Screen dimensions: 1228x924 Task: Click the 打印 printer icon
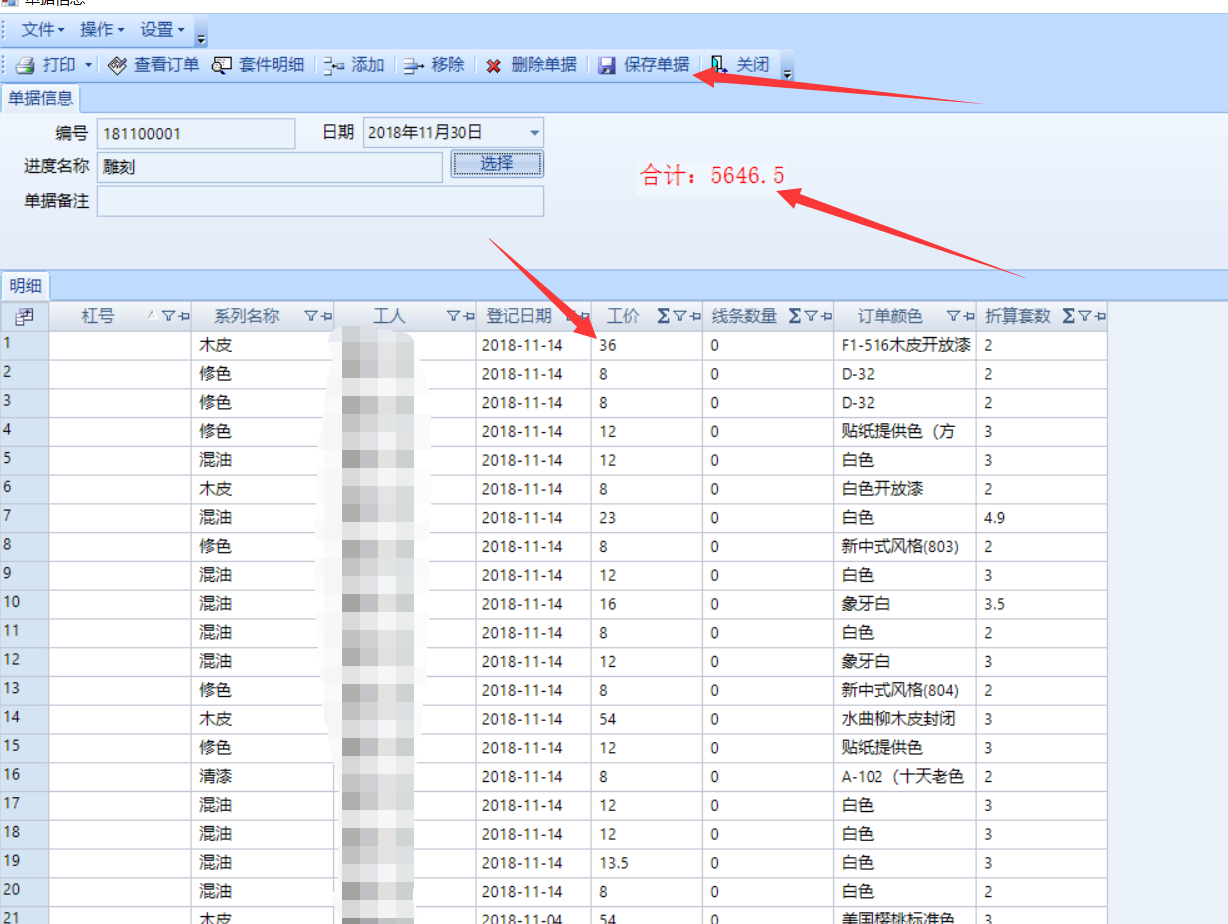pyautogui.click(x=25, y=65)
